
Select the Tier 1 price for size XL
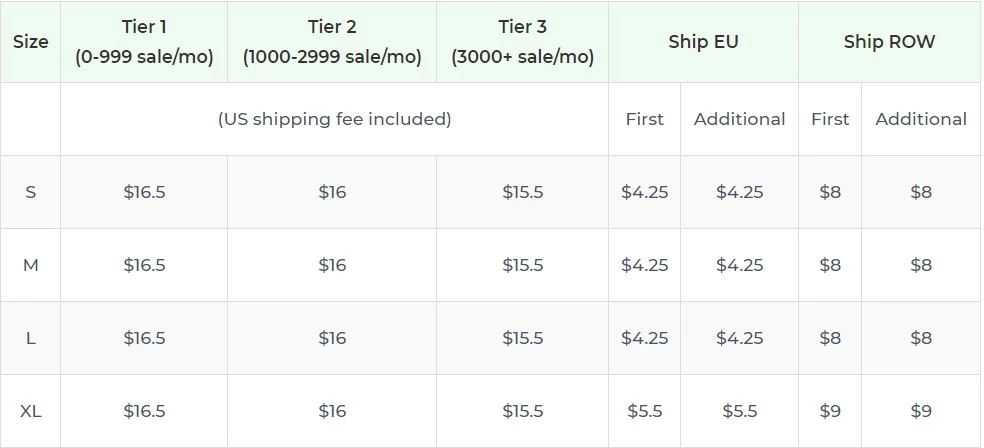click(x=144, y=411)
